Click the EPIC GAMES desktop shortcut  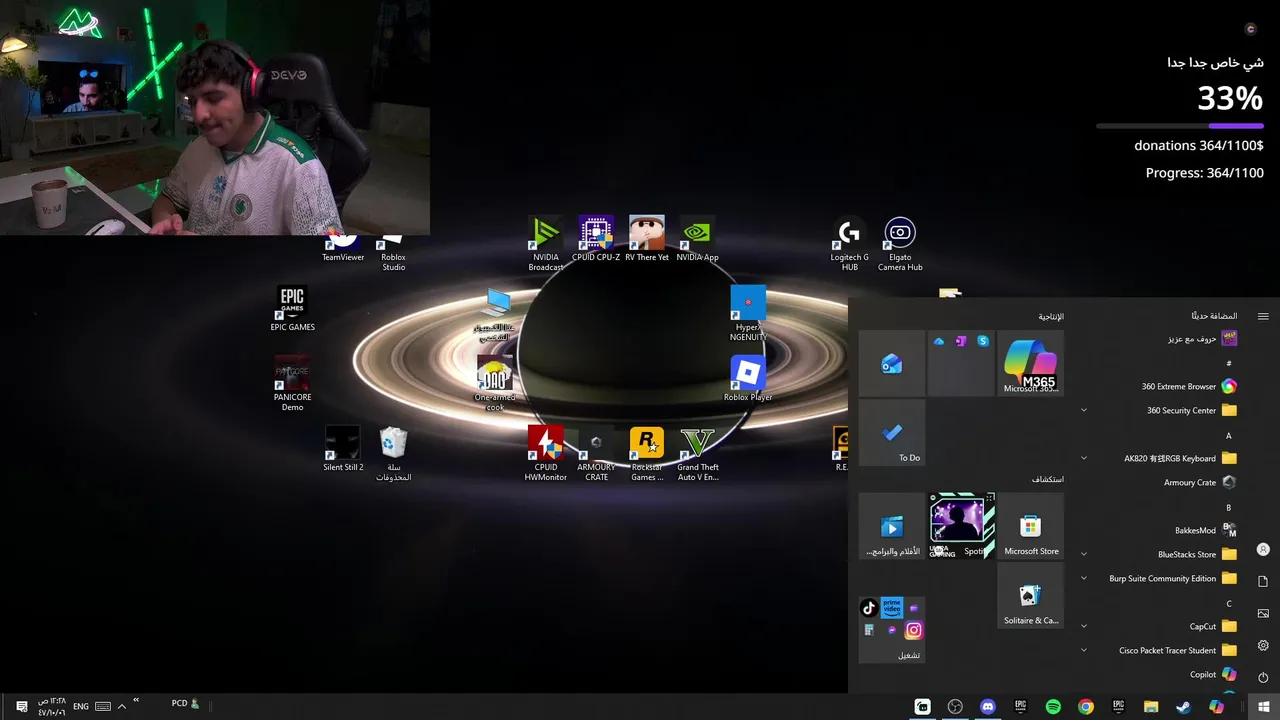point(292,308)
